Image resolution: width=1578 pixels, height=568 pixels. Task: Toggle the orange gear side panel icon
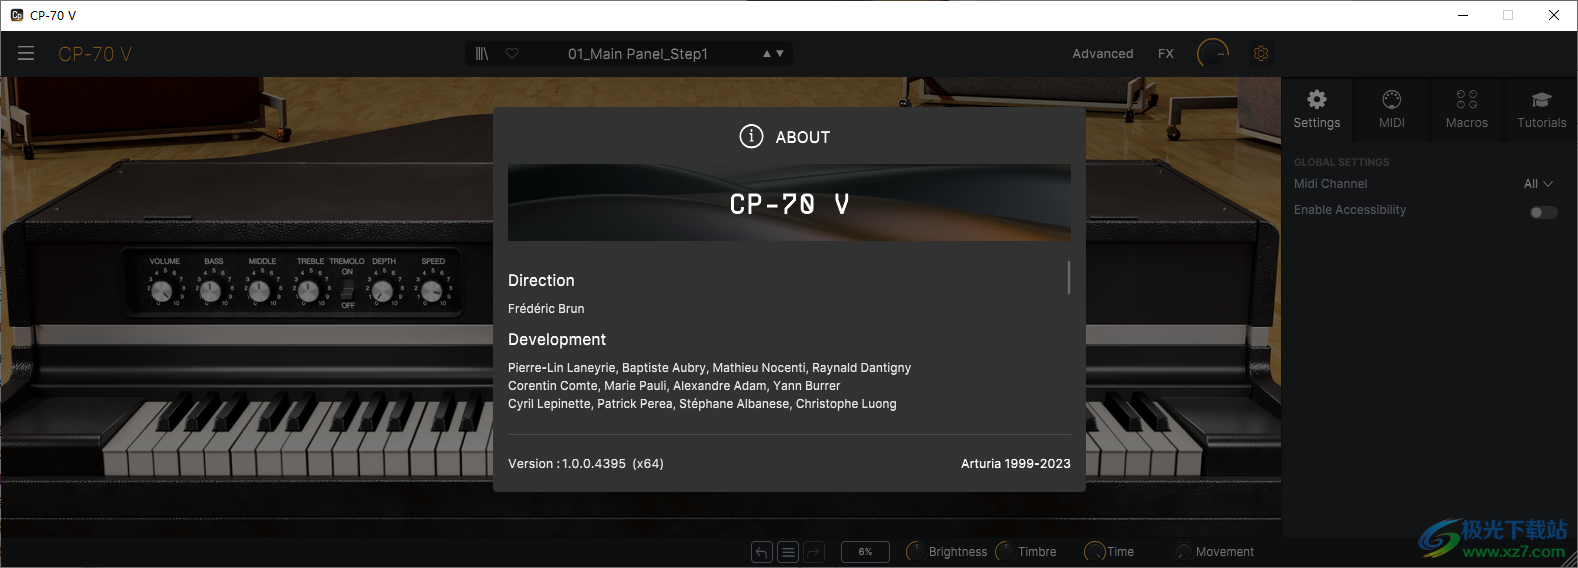[x=1261, y=54]
